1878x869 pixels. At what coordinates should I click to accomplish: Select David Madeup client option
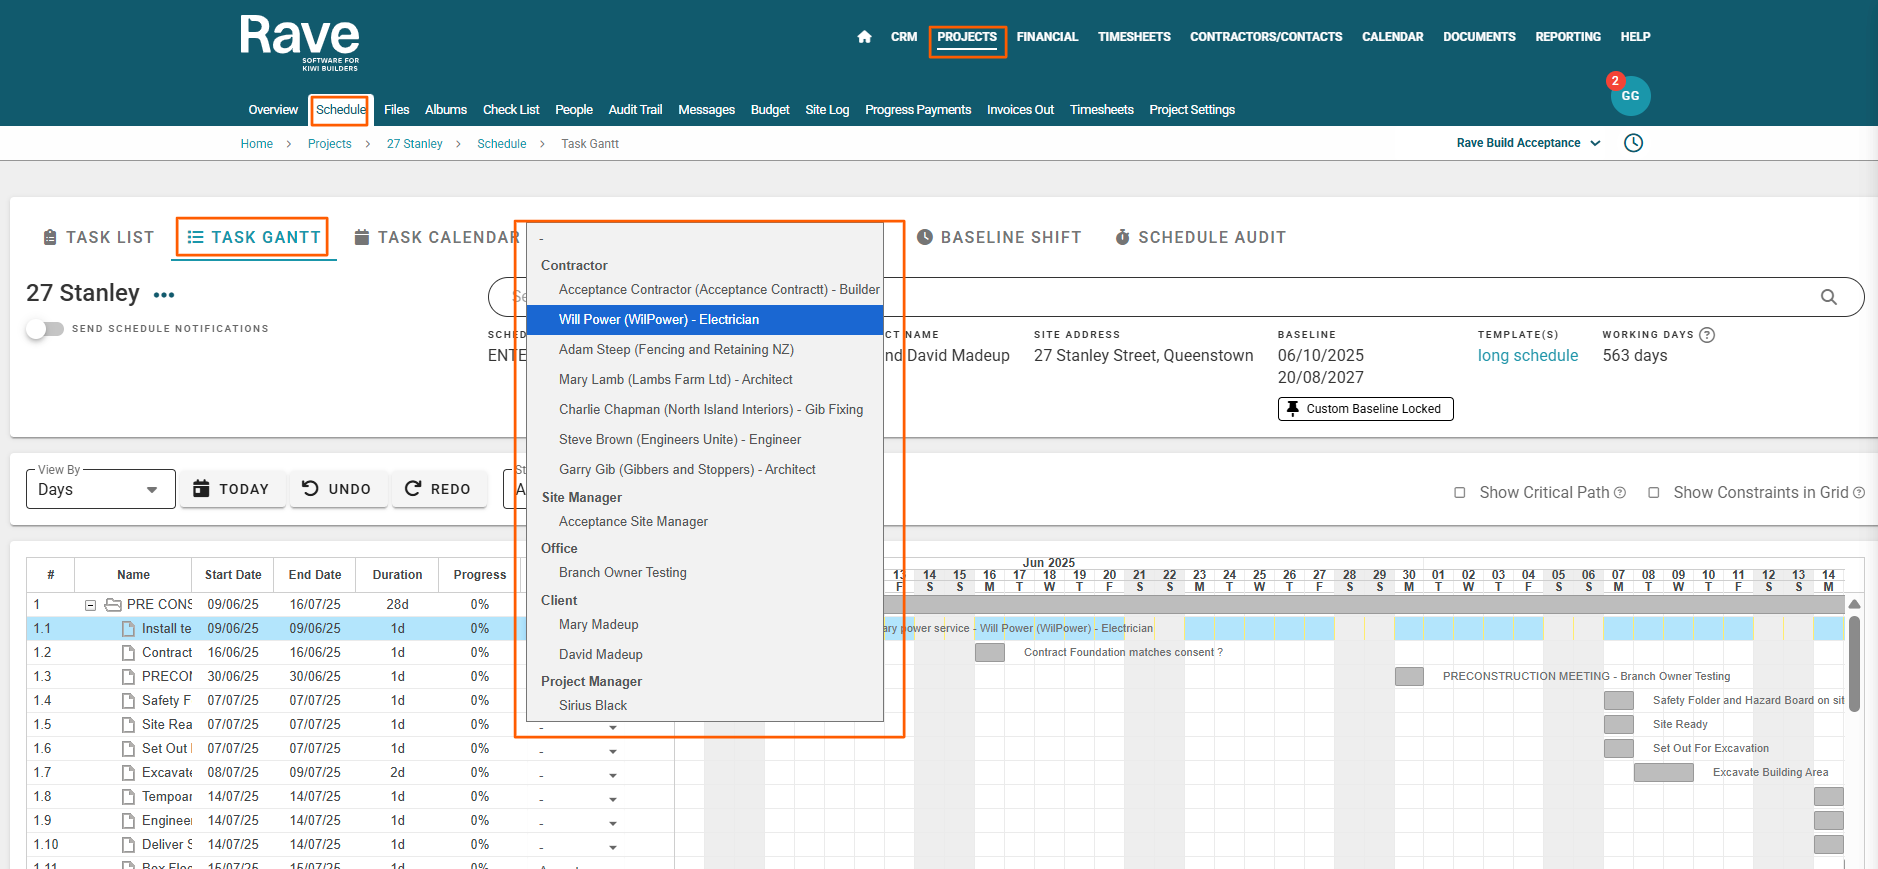tap(705, 655)
